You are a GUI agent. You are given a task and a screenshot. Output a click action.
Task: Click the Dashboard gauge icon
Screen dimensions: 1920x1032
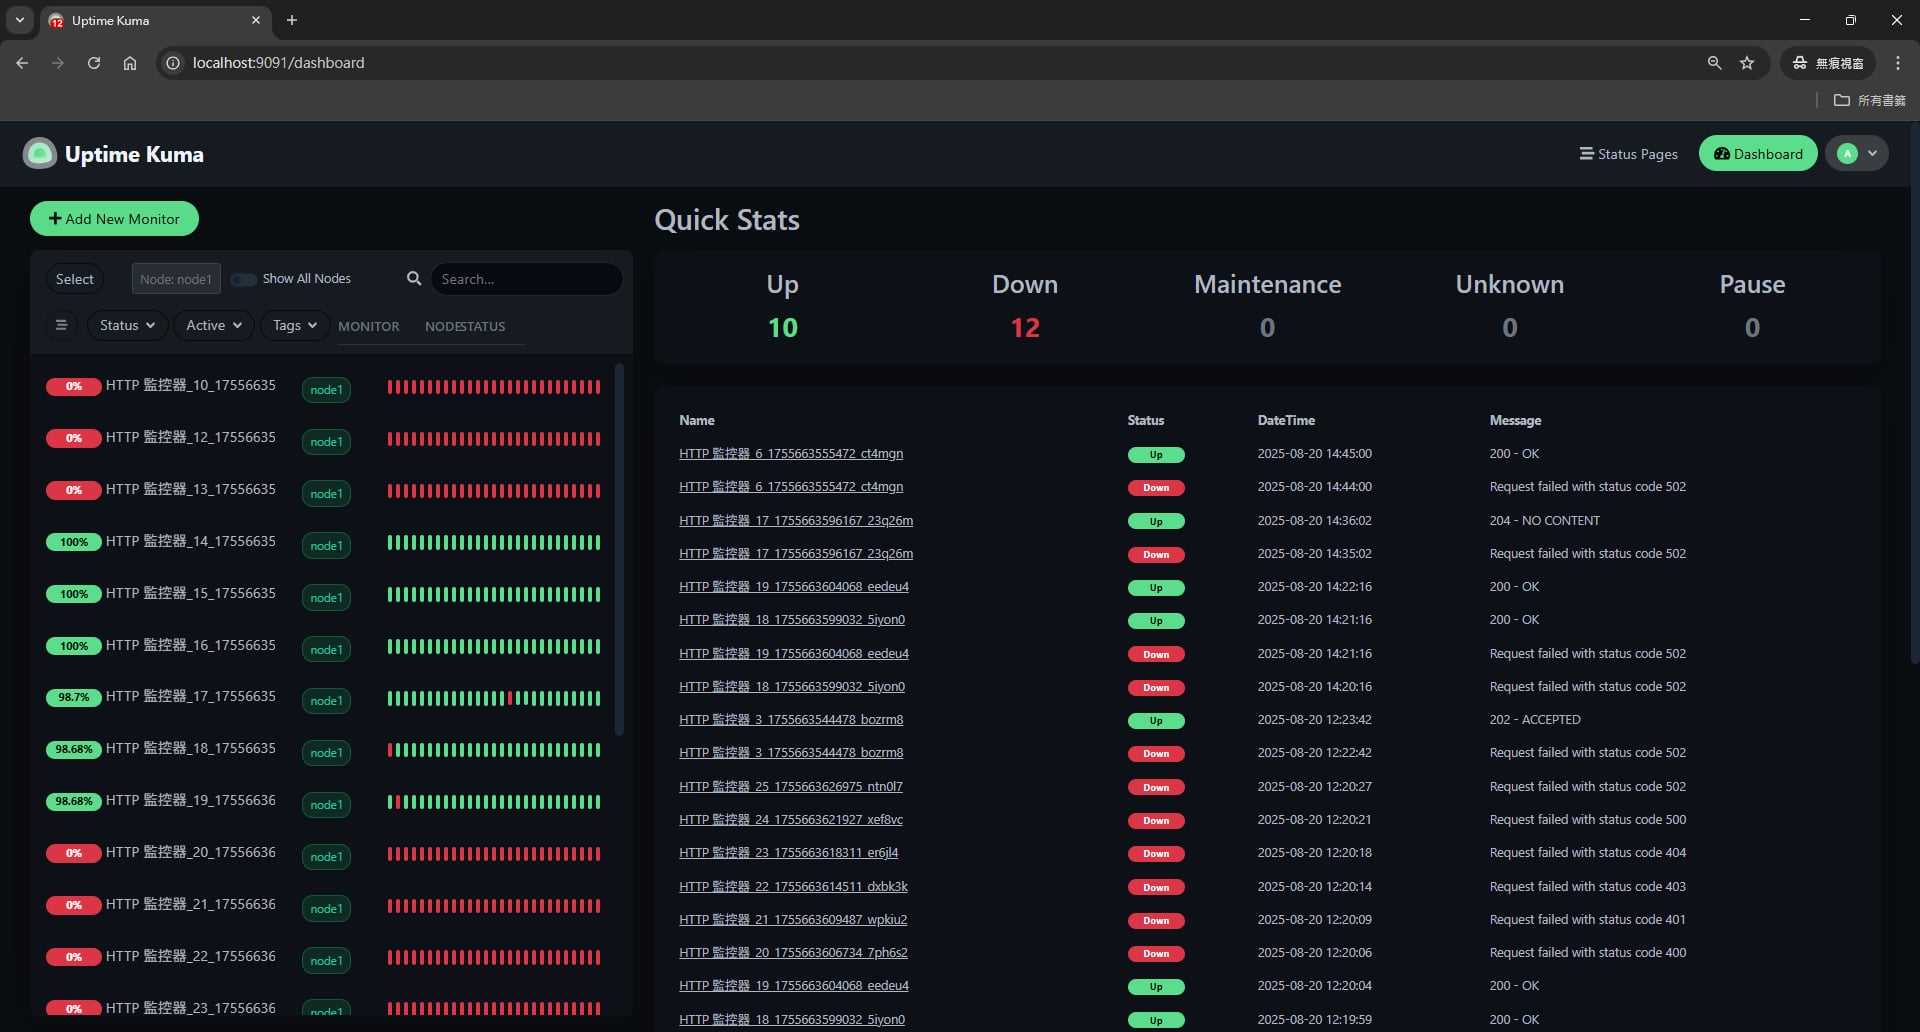[1722, 153]
